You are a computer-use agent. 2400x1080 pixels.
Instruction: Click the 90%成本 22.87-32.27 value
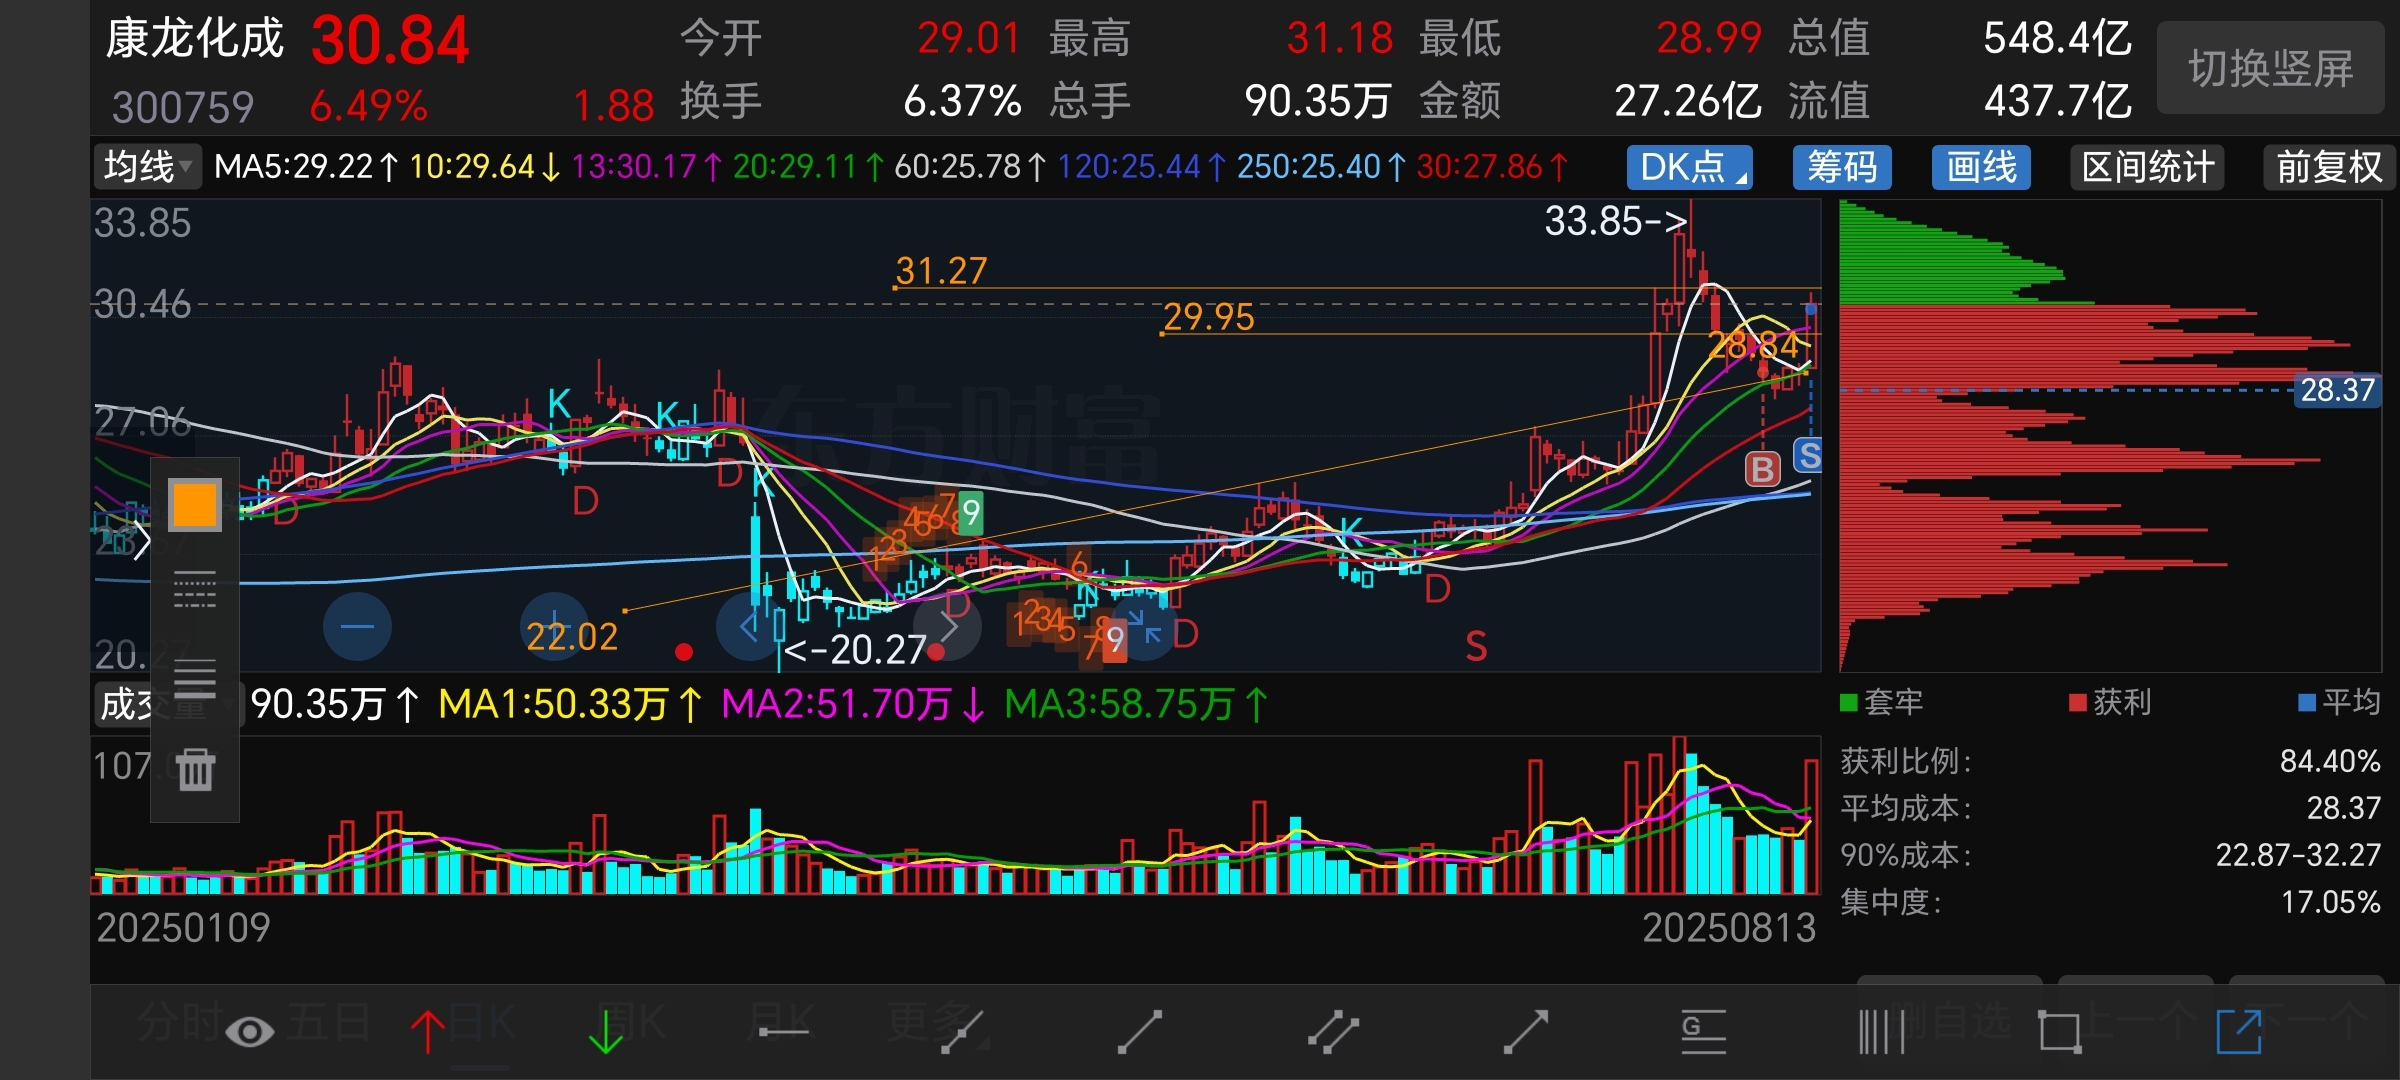click(x=2298, y=855)
